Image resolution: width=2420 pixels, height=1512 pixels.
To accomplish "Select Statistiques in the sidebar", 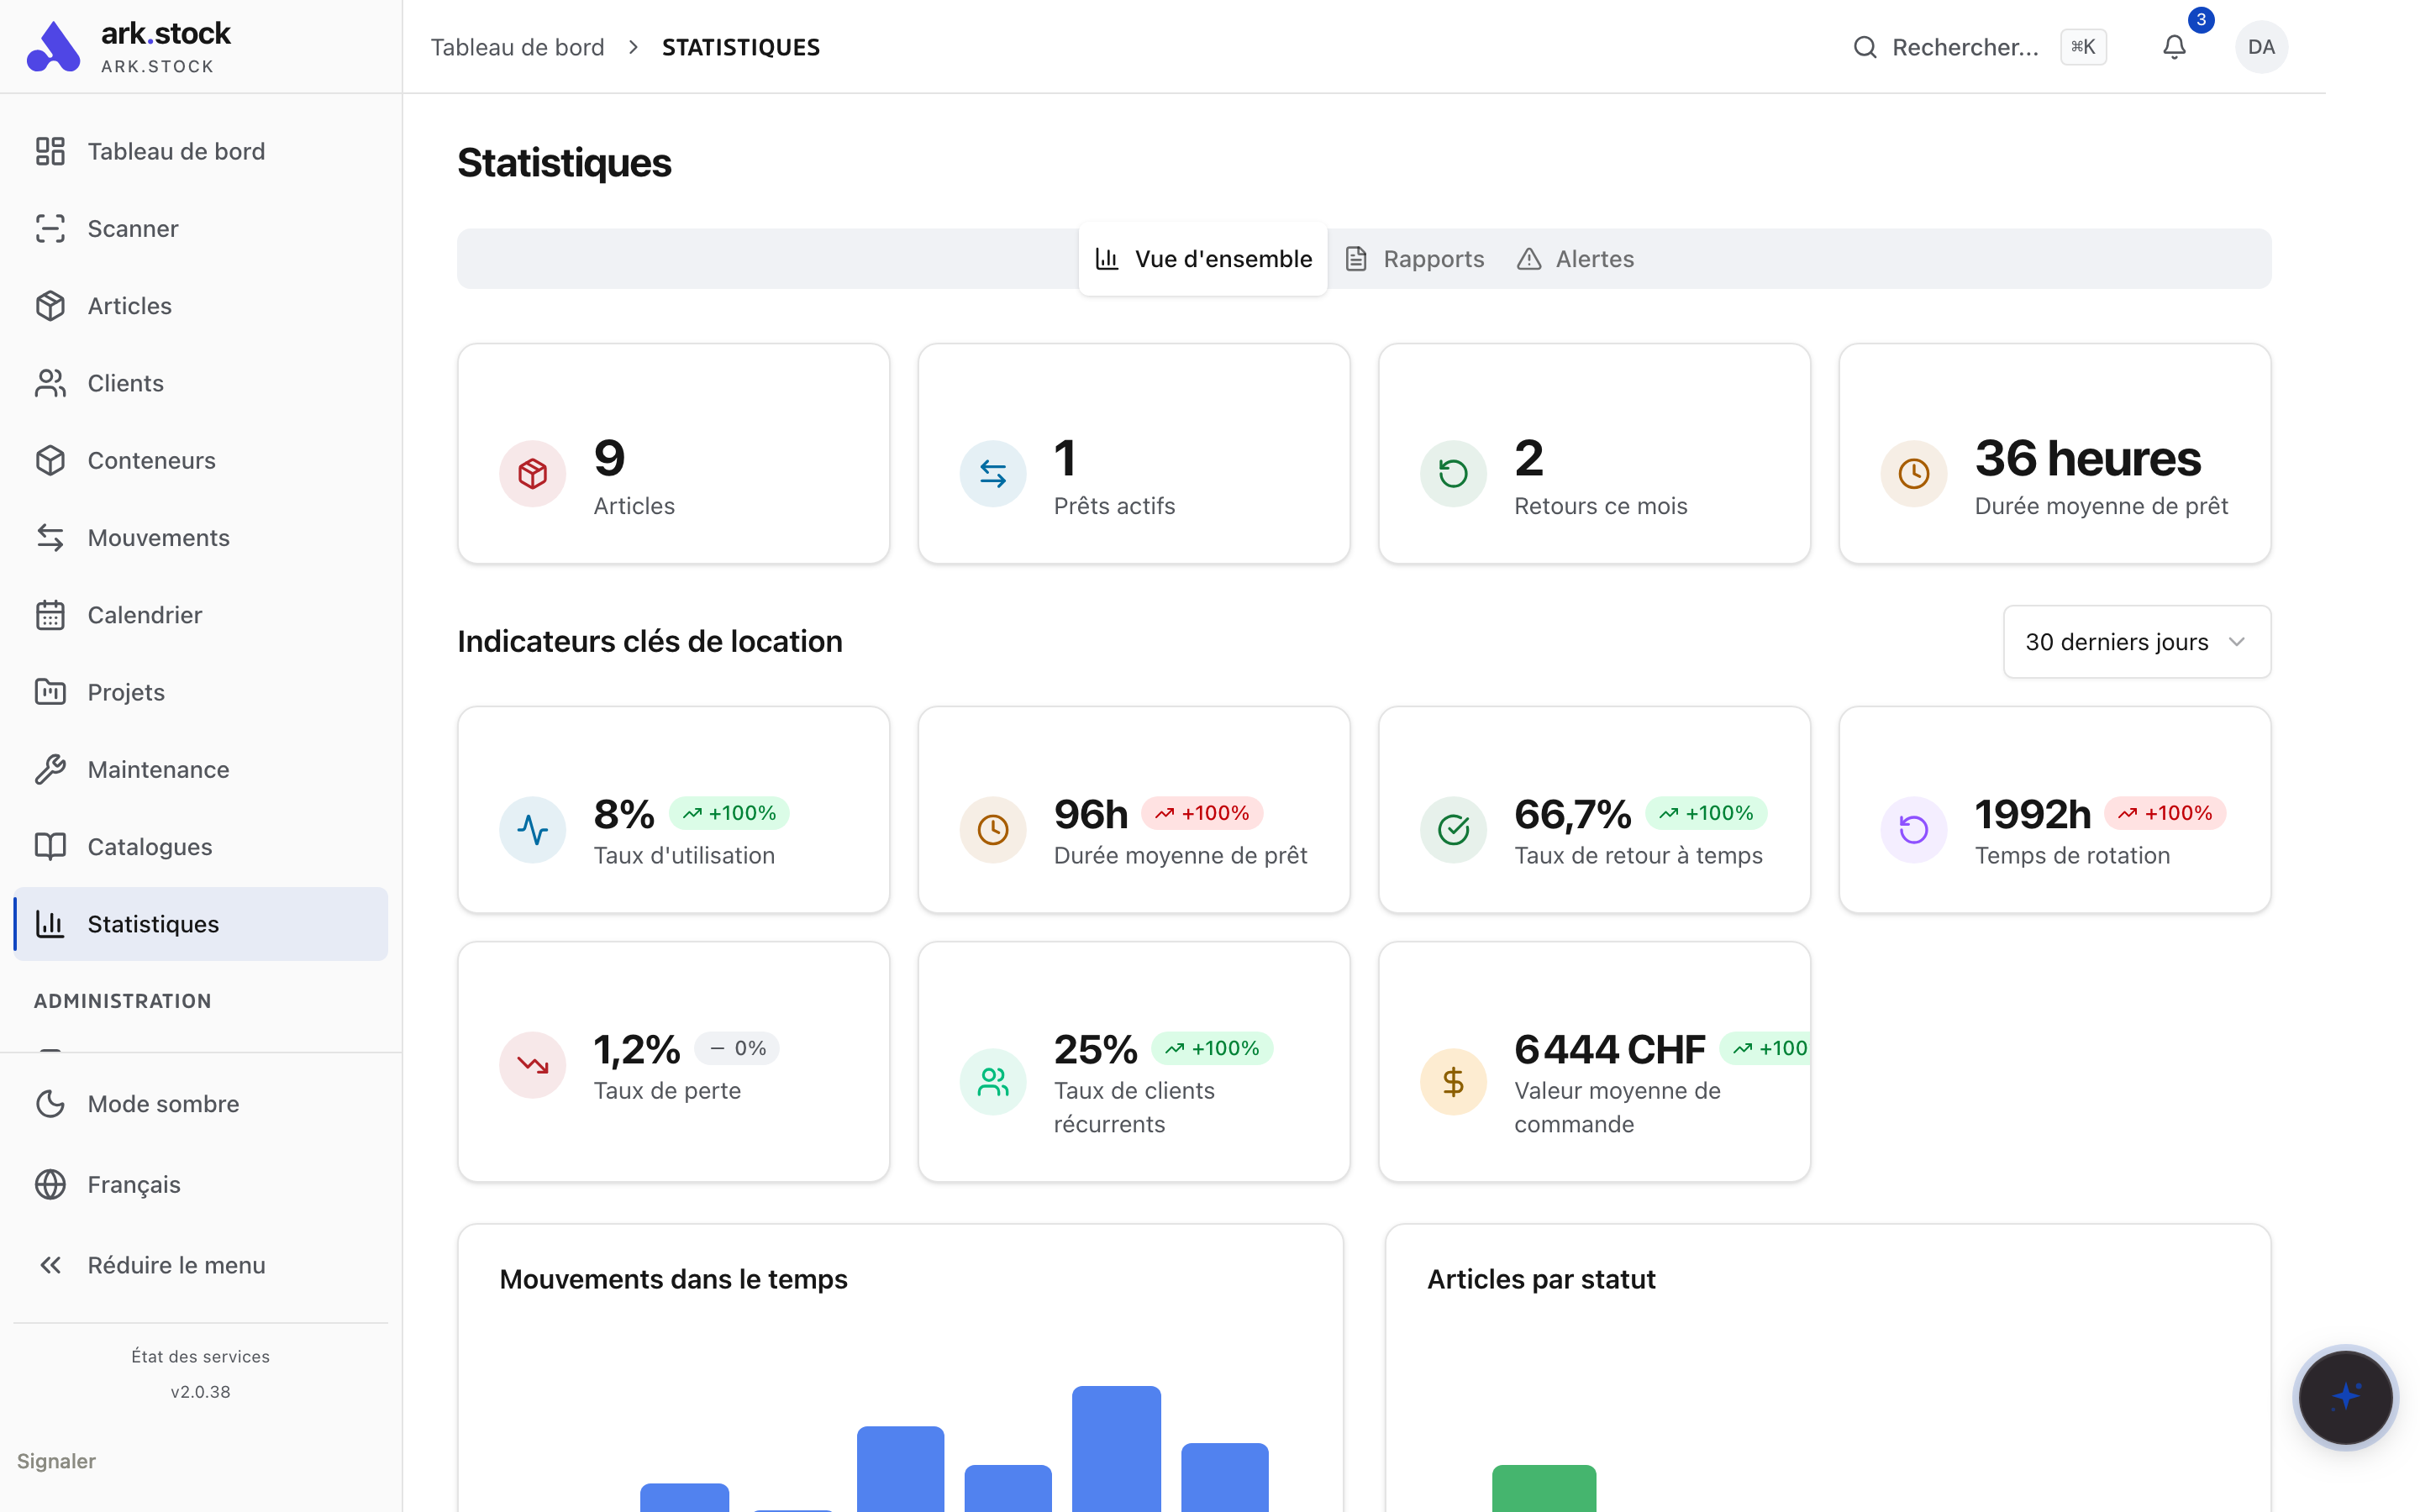I will (200, 923).
